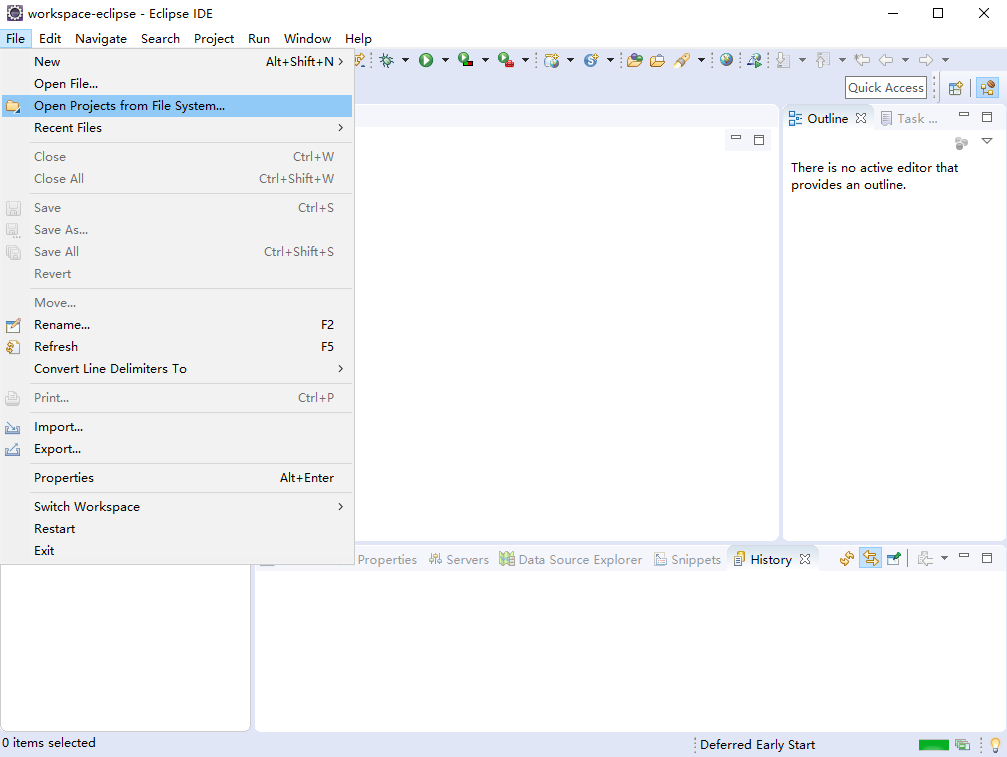
Task: Open the Run dropdown arrow
Action: 445,60
